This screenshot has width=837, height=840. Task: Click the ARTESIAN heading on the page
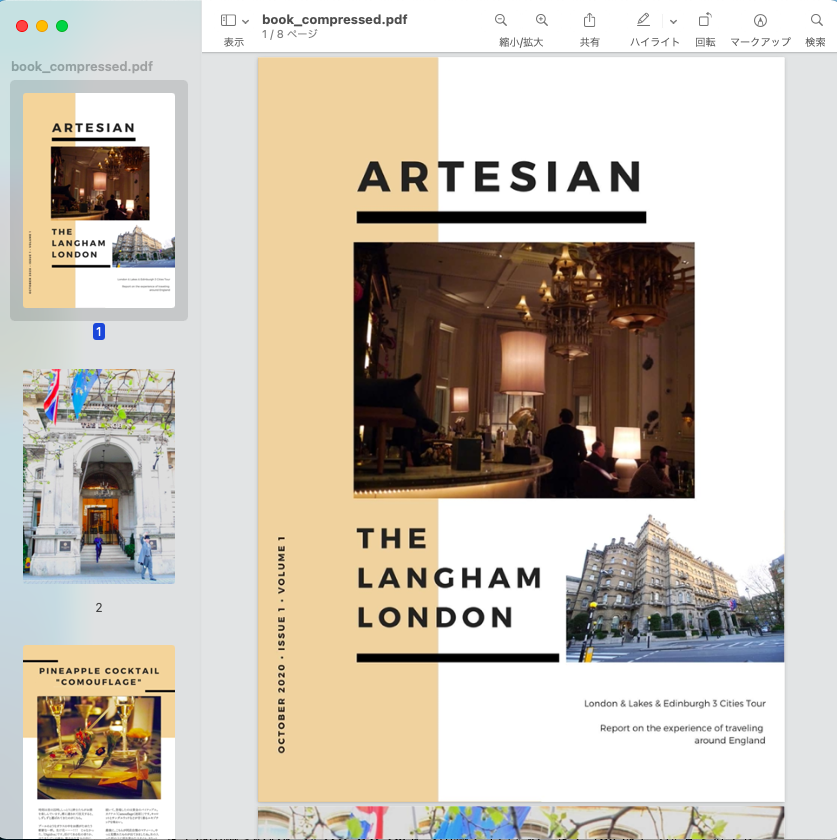(x=499, y=177)
